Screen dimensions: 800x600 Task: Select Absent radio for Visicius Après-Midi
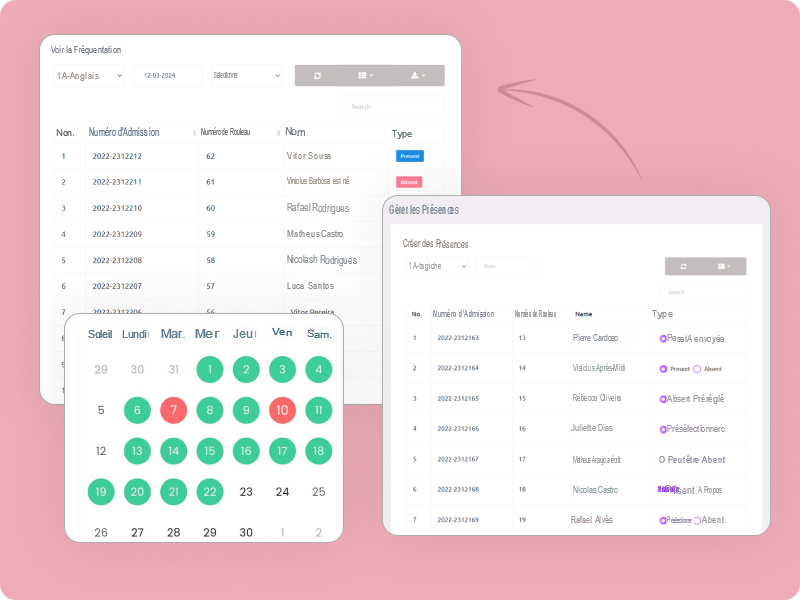[697, 369]
